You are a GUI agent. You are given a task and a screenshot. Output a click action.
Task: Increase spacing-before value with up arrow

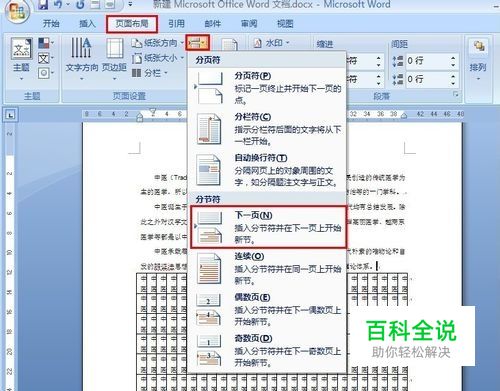[x=453, y=58]
